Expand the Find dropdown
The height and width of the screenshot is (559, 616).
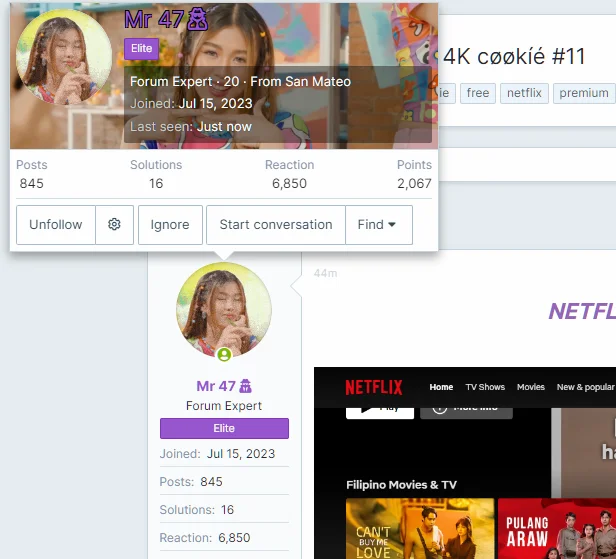click(379, 225)
